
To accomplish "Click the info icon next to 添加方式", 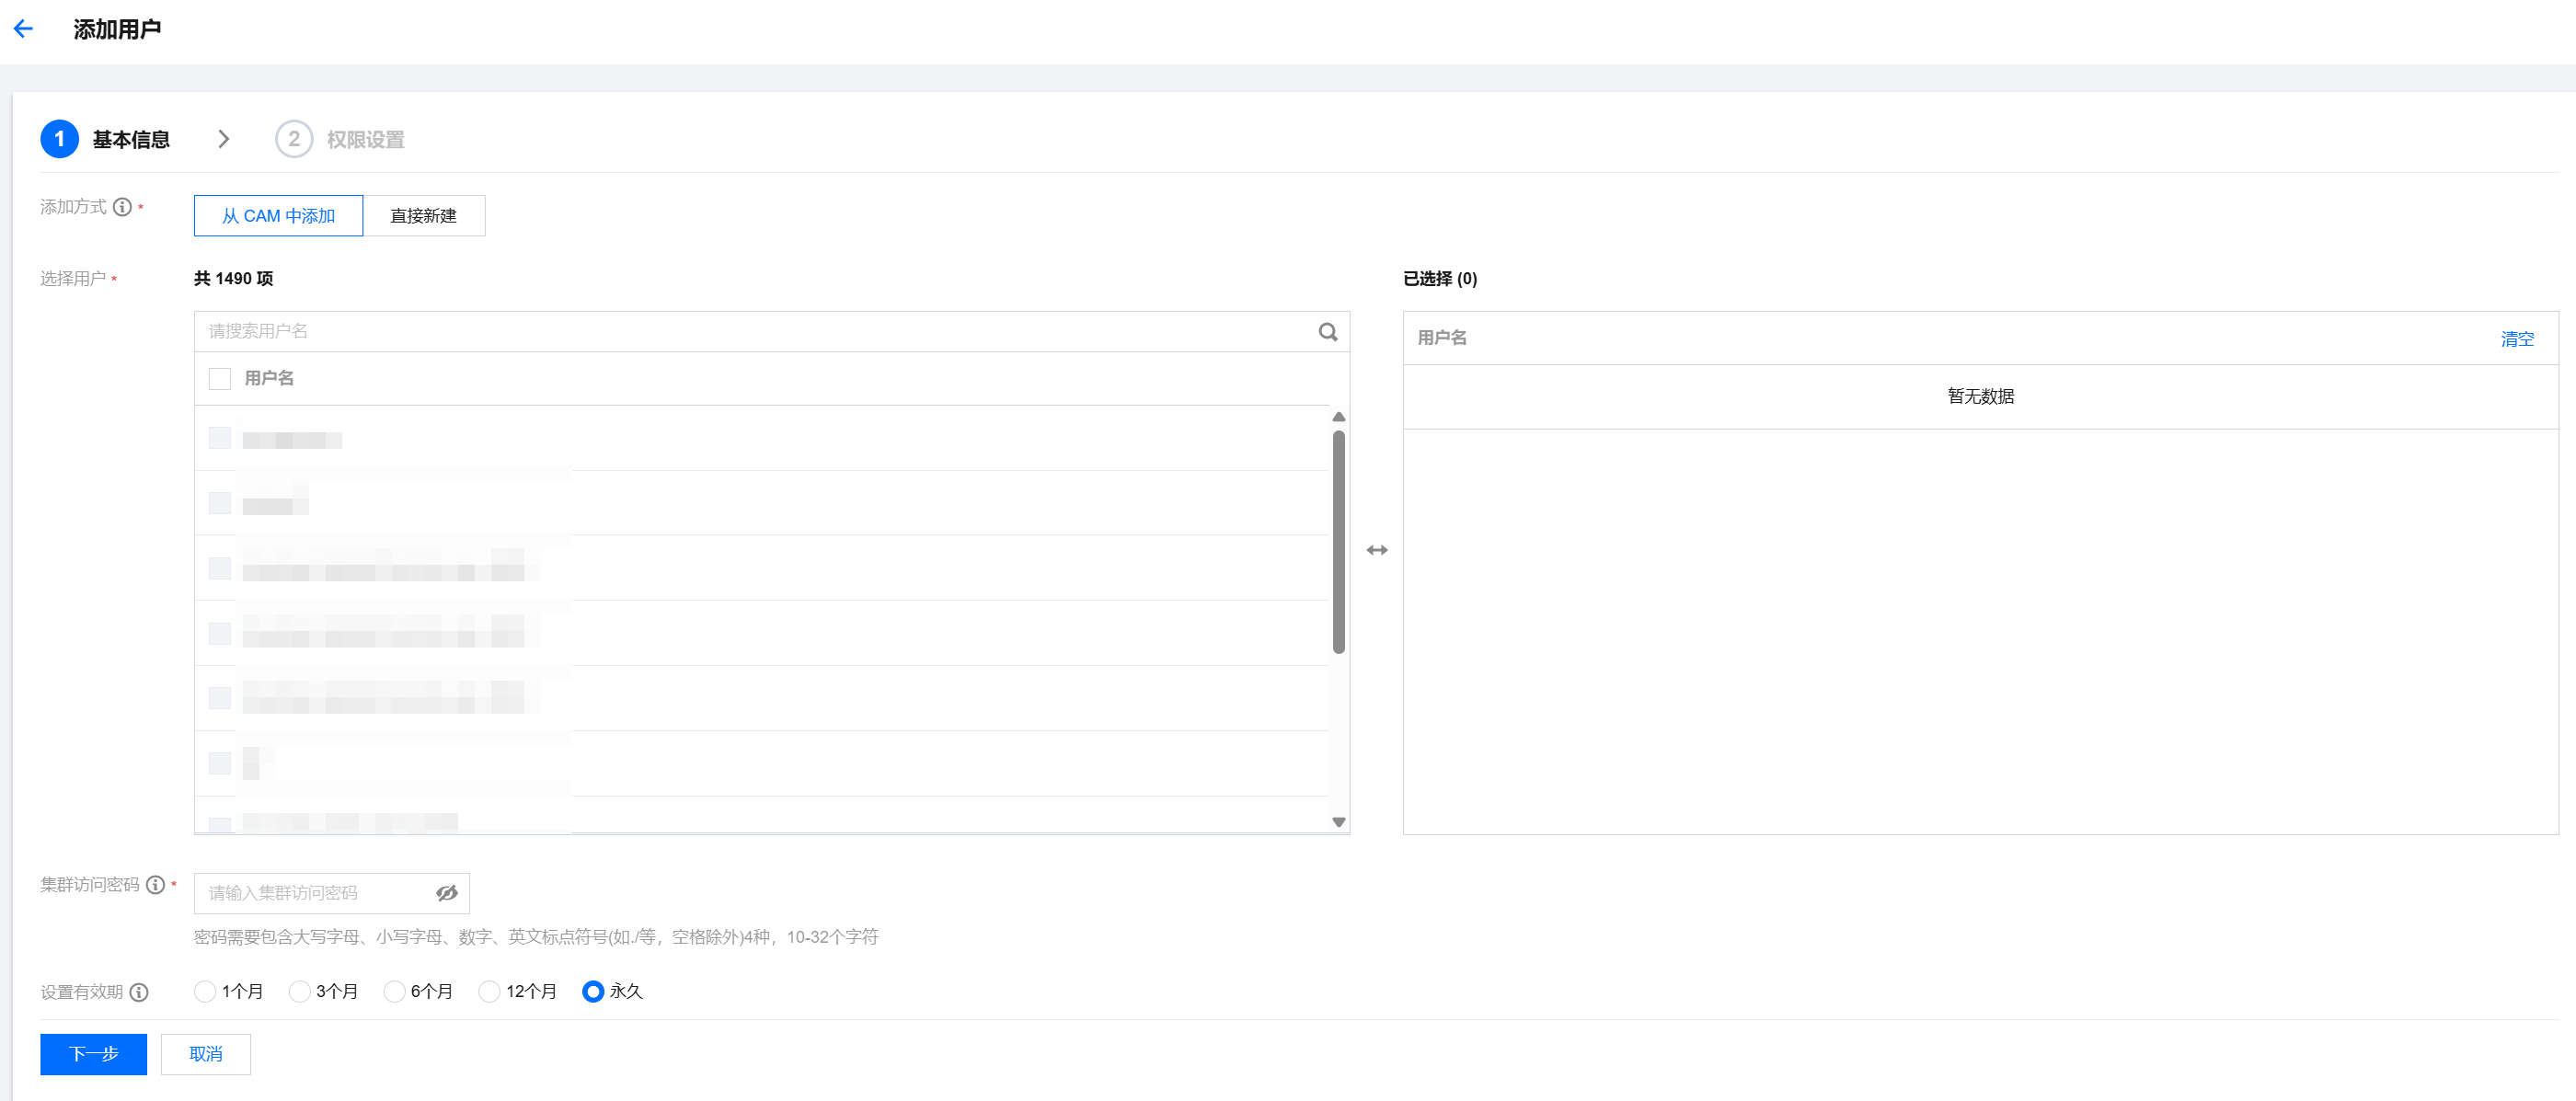I will [122, 207].
